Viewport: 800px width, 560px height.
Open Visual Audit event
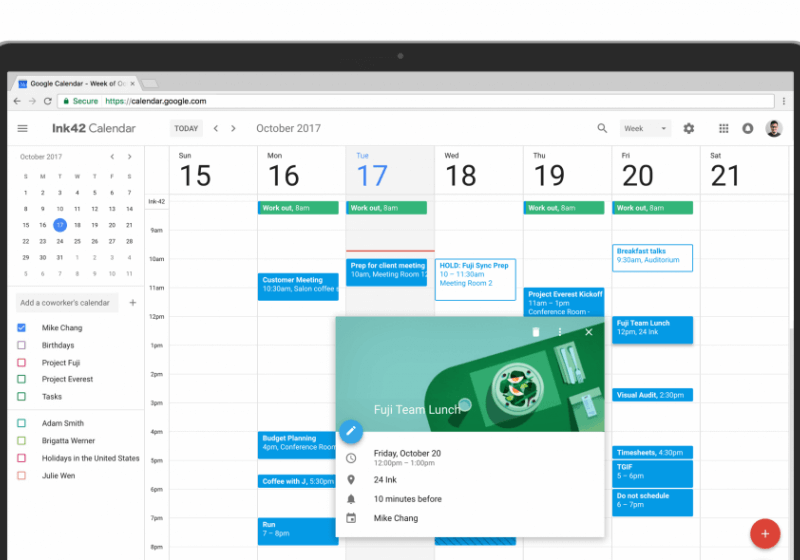click(652, 395)
